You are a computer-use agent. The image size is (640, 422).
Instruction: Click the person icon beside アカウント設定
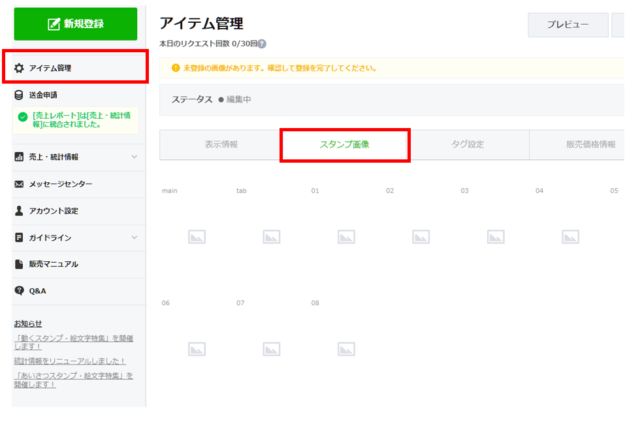19,211
